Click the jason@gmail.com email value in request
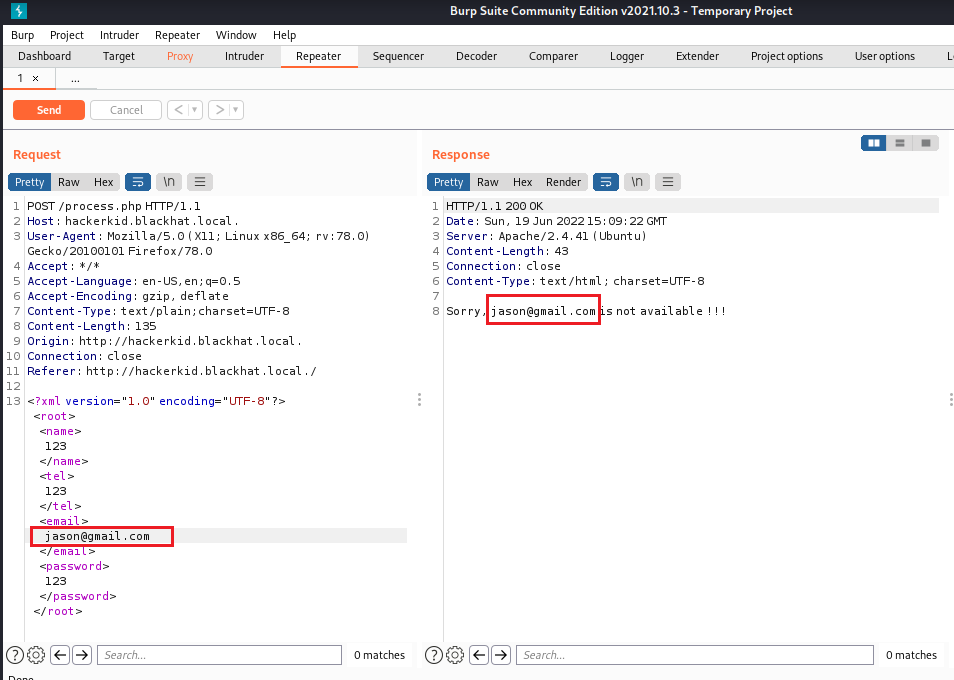 [97, 536]
